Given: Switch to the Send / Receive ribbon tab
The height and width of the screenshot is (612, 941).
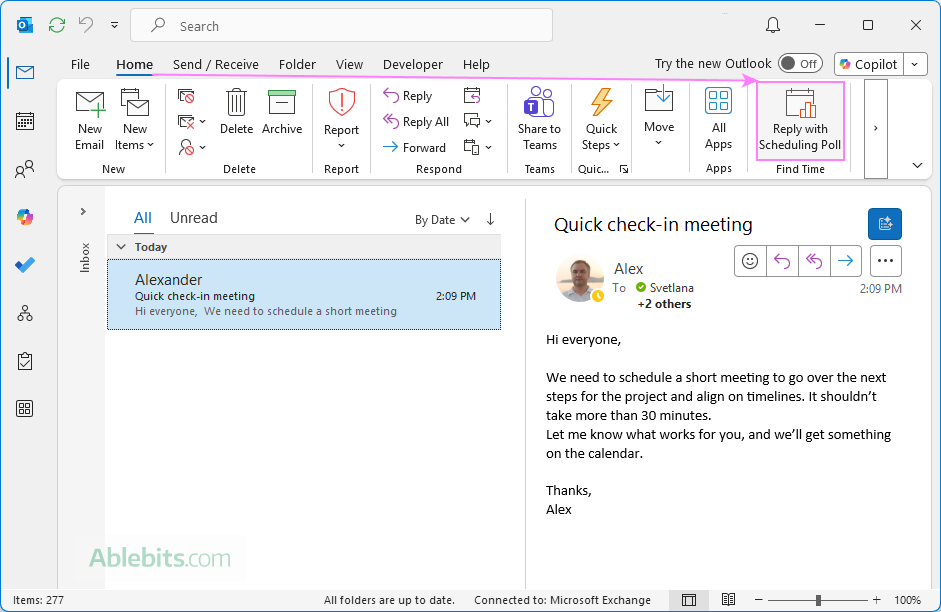Looking at the screenshot, I should tap(215, 64).
